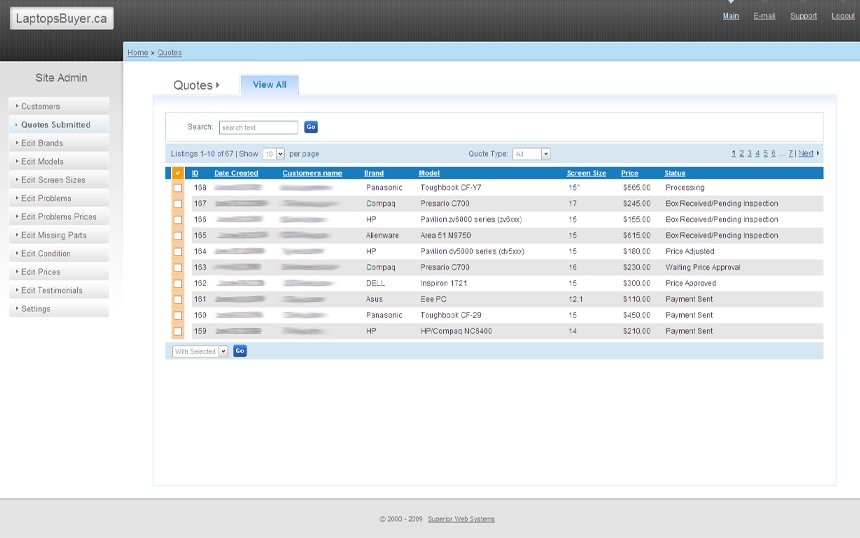Click the LaptopsBuyer.ca logo

tap(61, 18)
